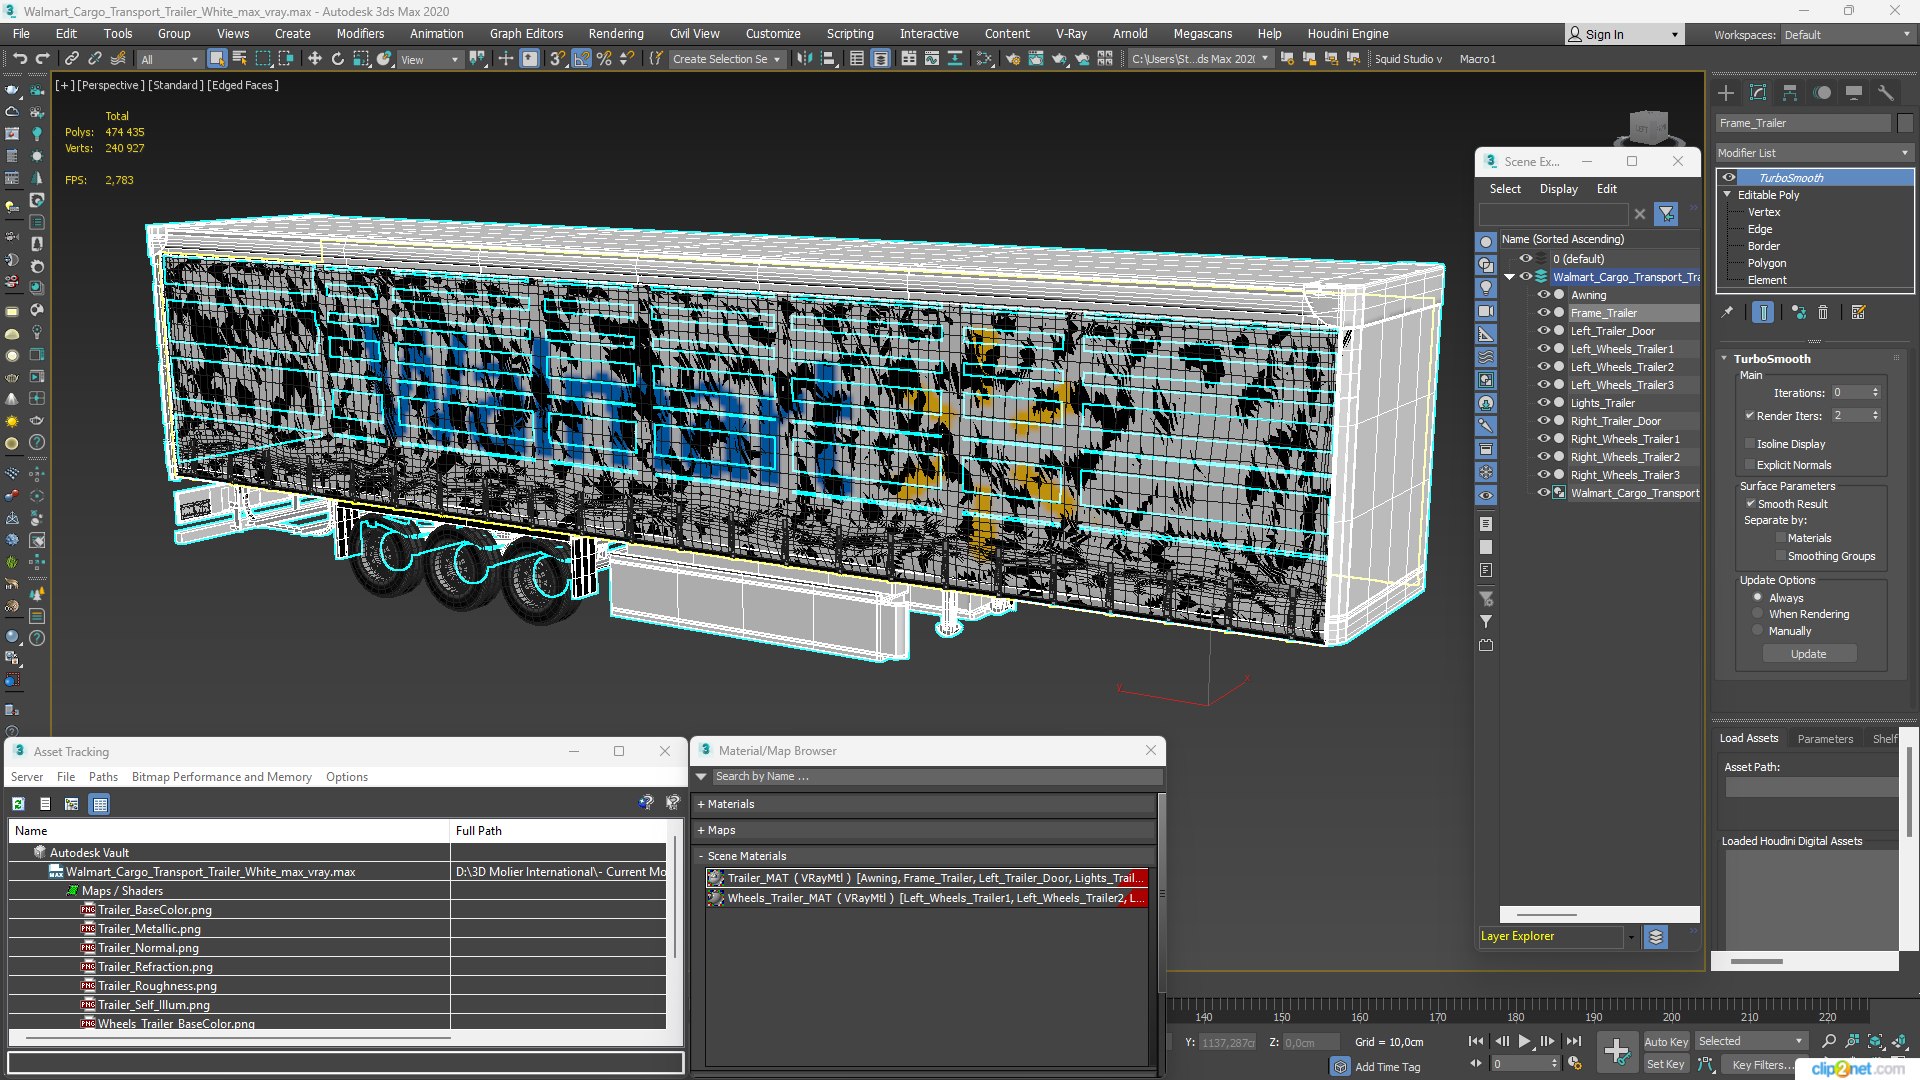The height and width of the screenshot is (1080, 1920).
Task: Select the Manually update option
Action: click(1758, 631)
